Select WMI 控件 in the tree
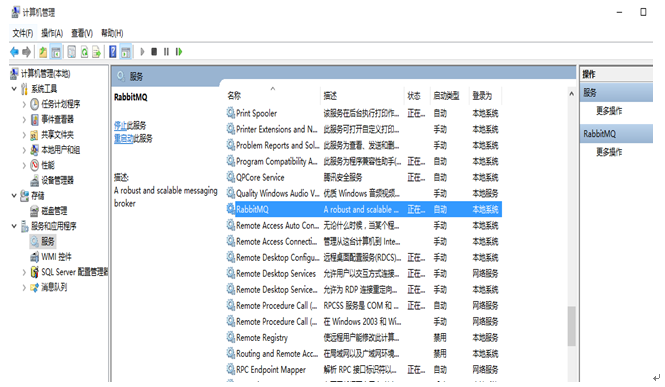This screenshot has height=387, width=665. click(x=56, y=257)
